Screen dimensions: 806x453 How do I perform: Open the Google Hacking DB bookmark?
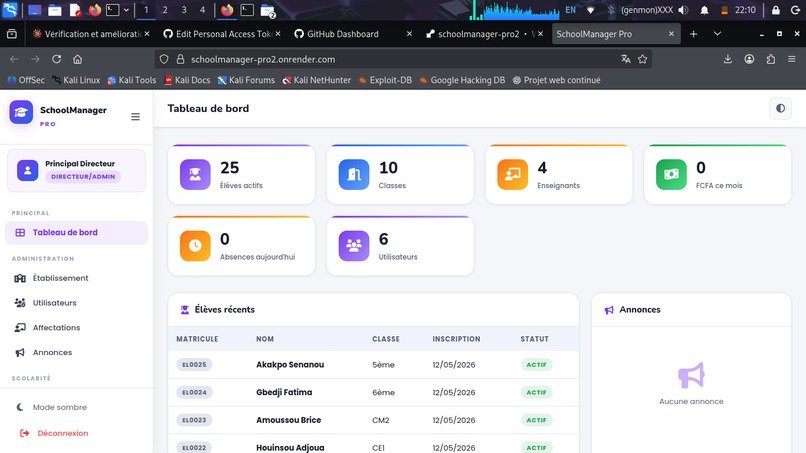(463, 80)
